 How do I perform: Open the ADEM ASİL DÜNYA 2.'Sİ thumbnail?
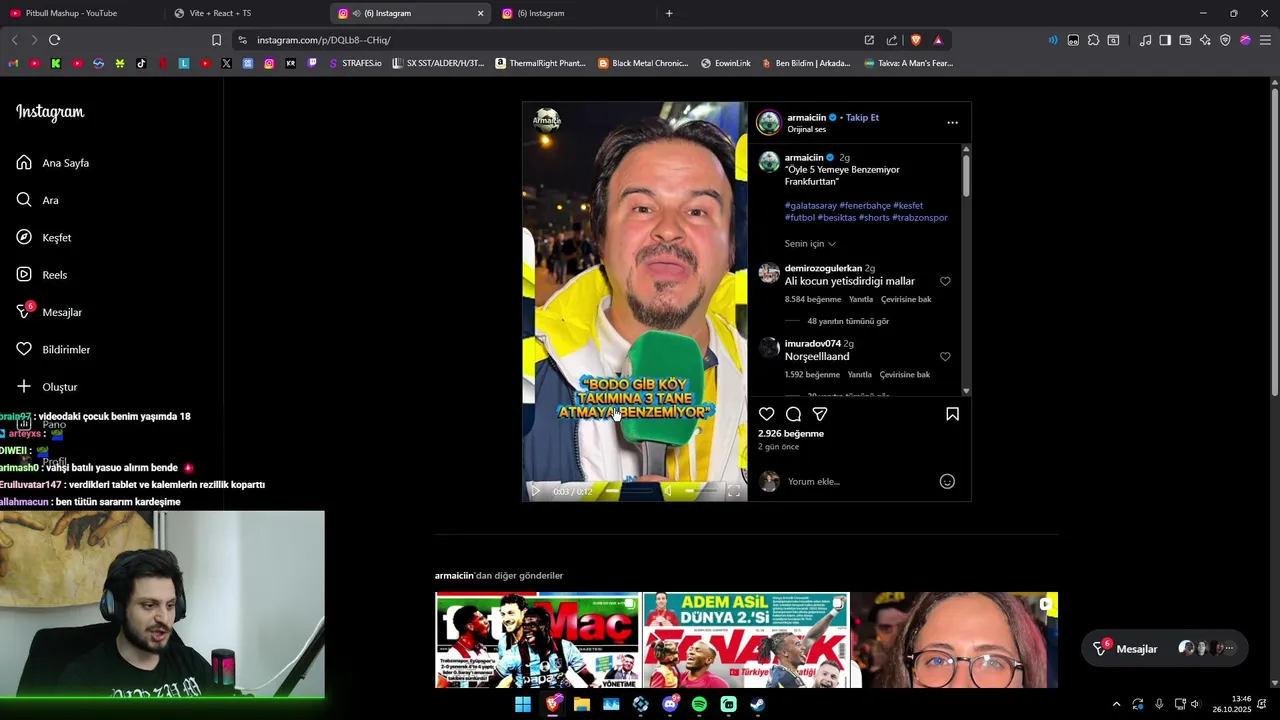click(x=746, y=640)
